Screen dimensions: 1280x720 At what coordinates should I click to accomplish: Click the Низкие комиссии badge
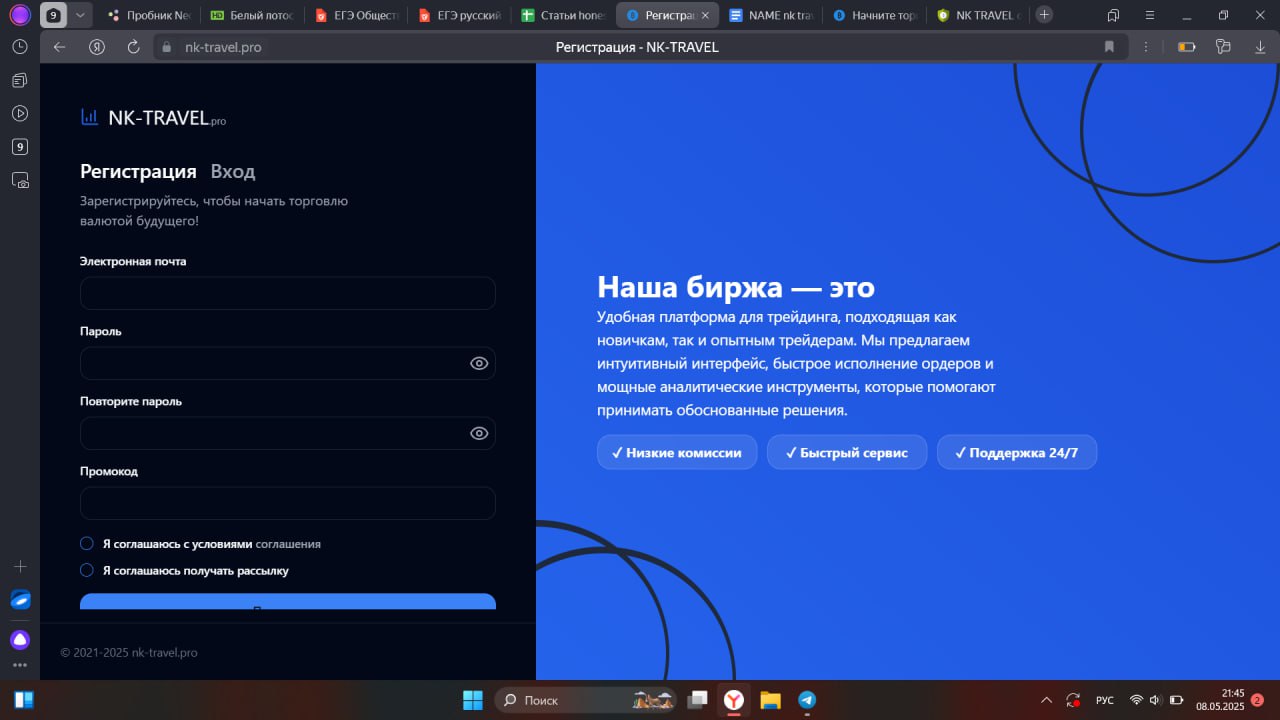click(677, 452)
